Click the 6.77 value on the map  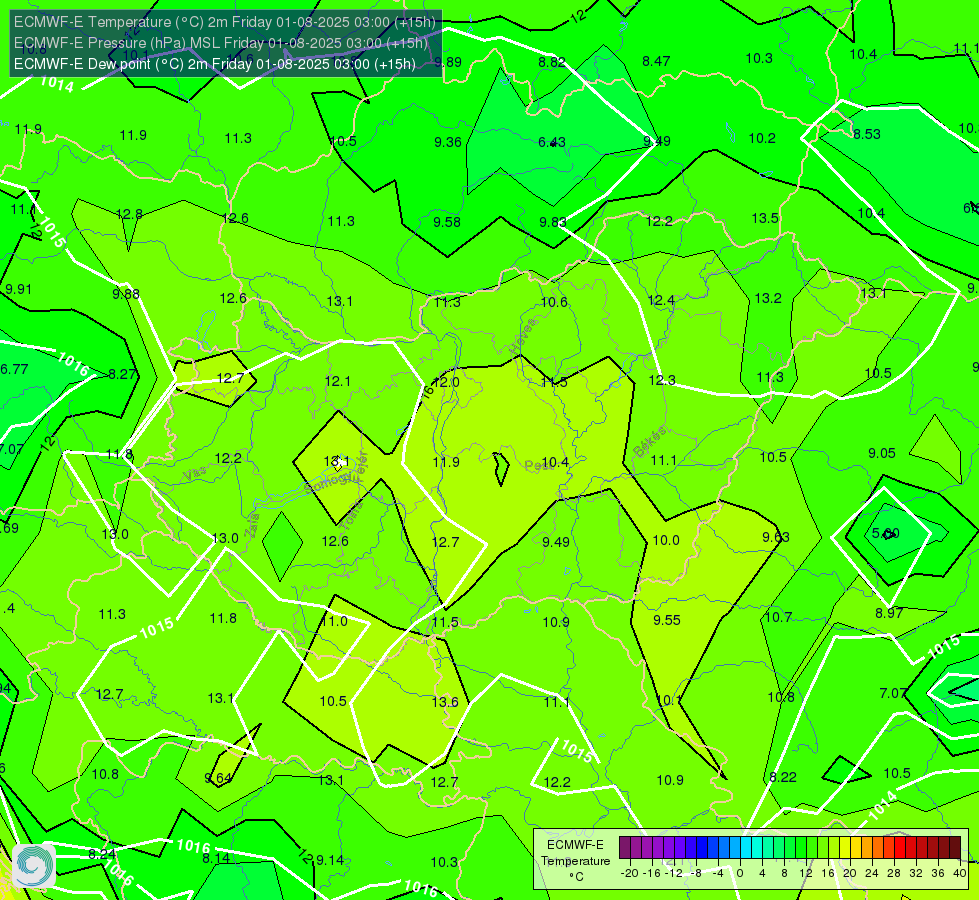pos(14,370)
